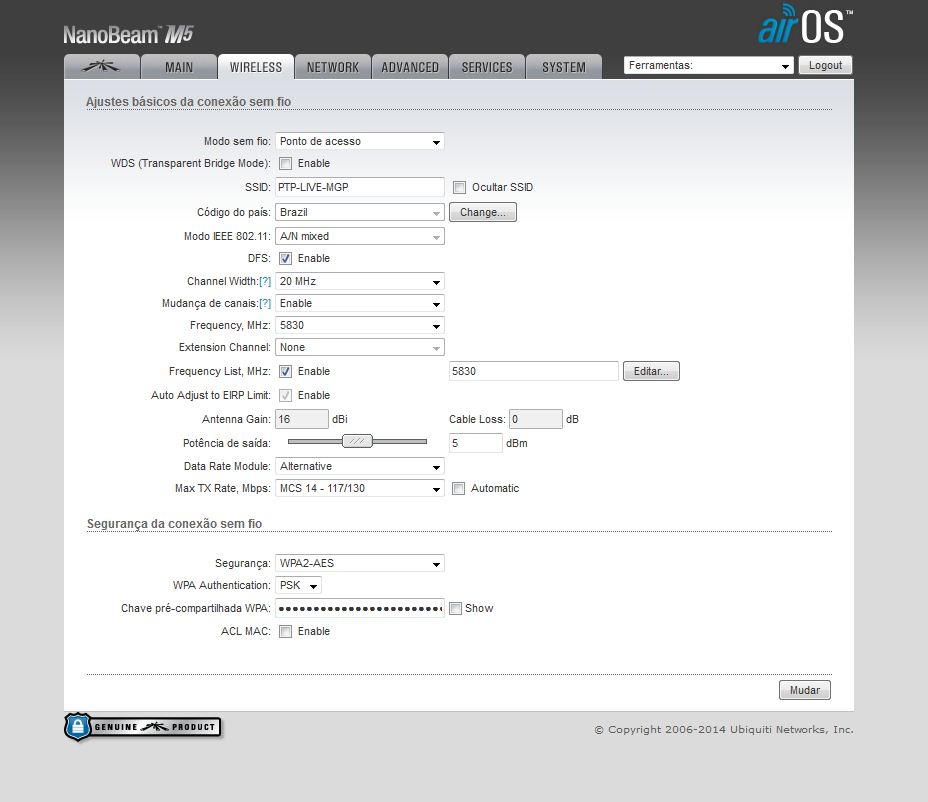Click the Frequency List 5830 field

click(534, 371)
